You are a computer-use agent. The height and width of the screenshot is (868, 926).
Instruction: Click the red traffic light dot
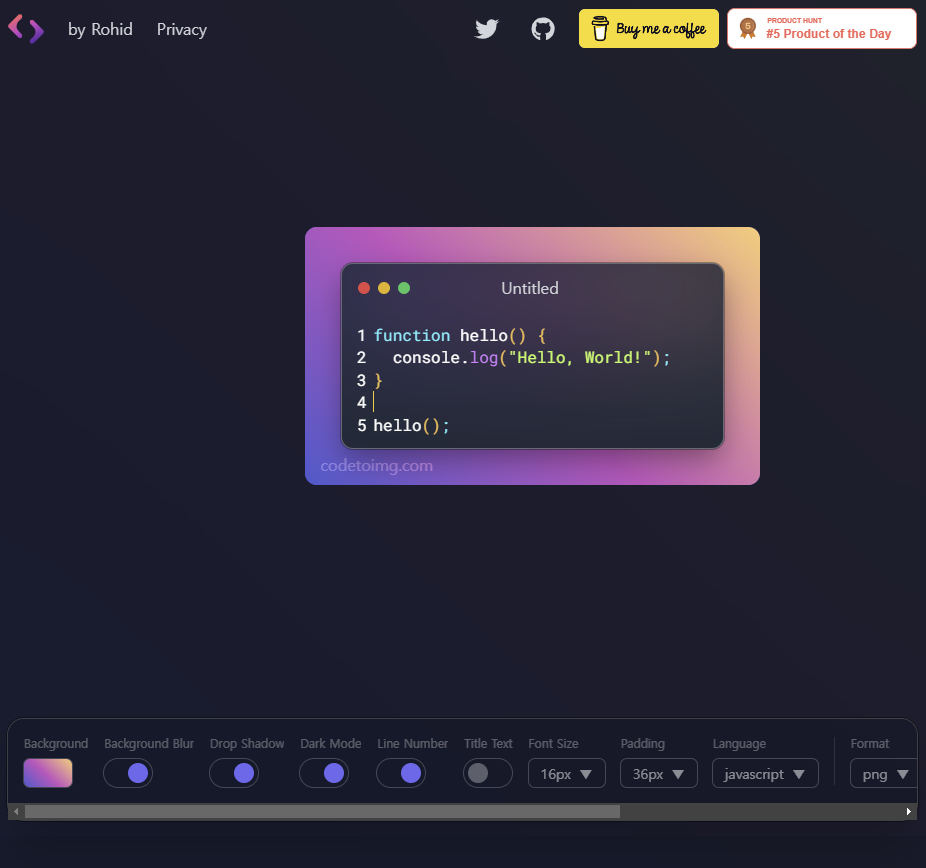364,288
